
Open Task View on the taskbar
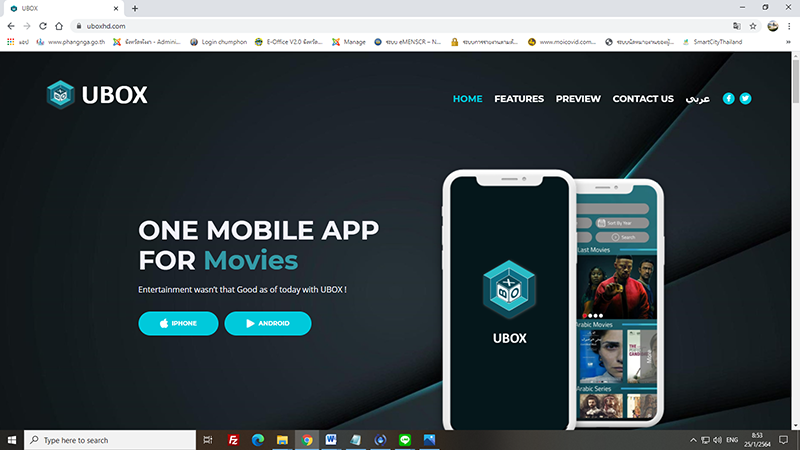(208, 440)
